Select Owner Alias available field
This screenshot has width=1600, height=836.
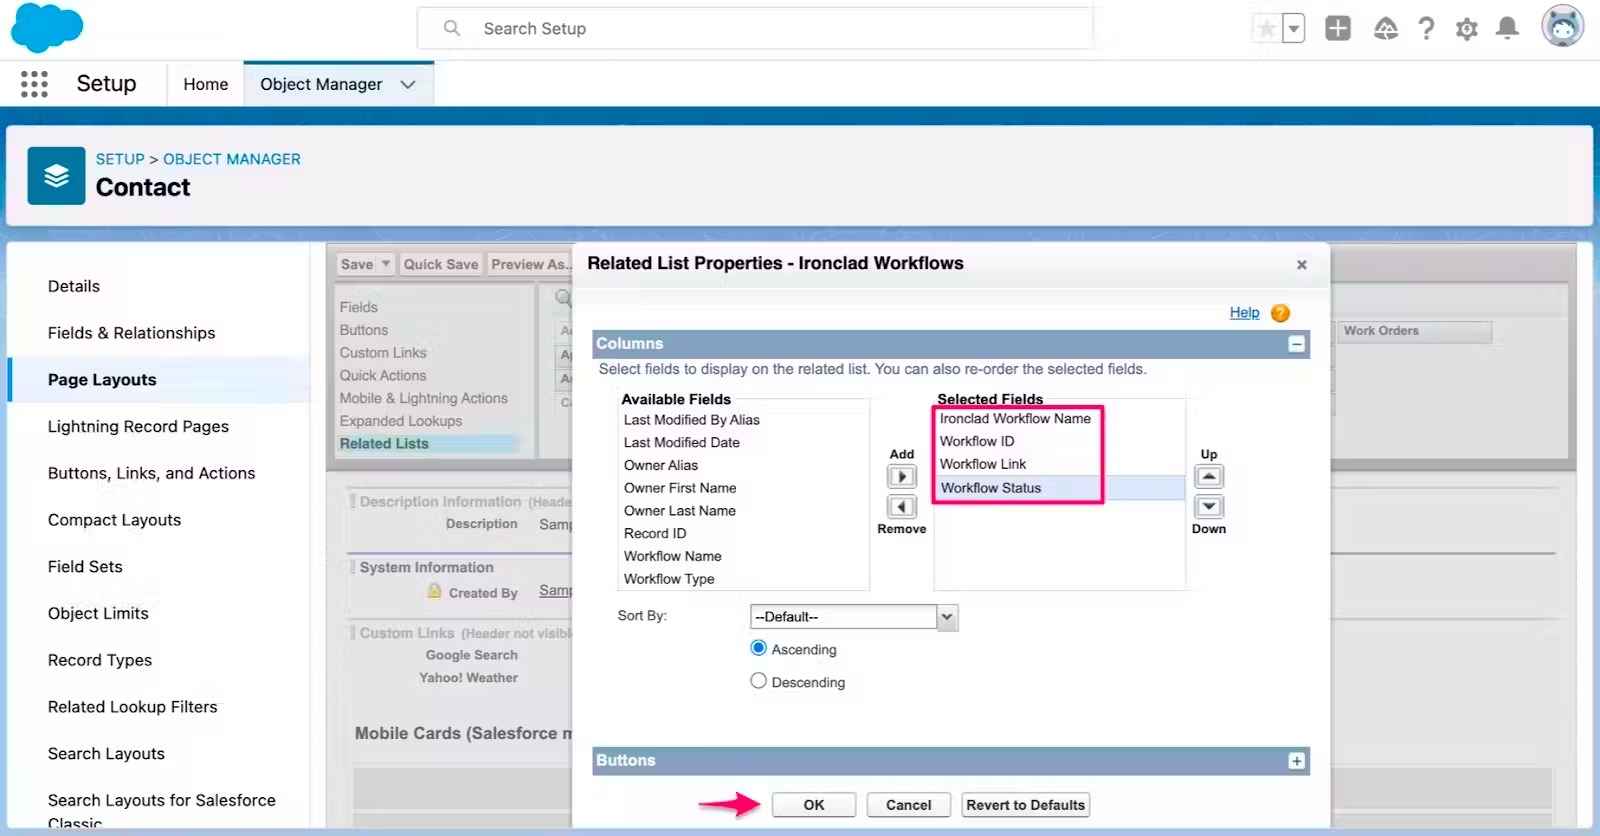(x=661, y=466)
